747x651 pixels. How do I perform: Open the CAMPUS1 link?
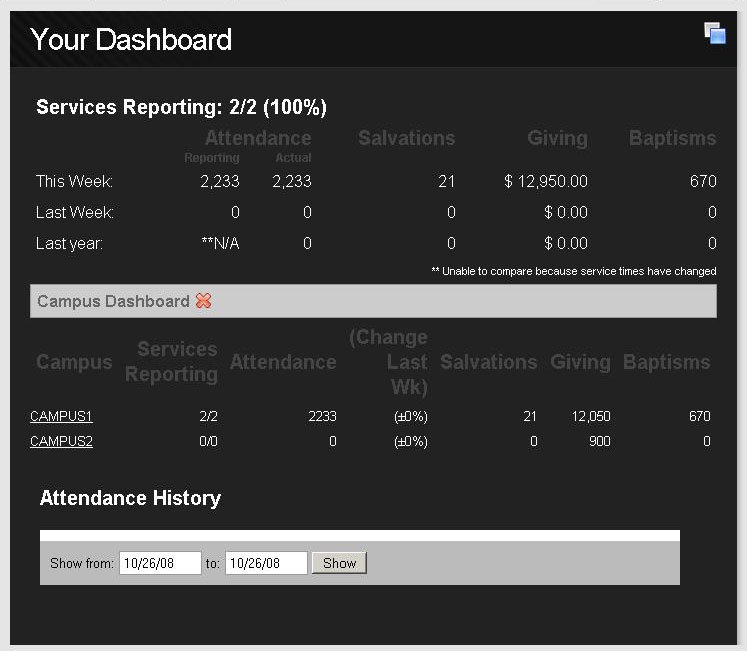(x=61, y=416)
